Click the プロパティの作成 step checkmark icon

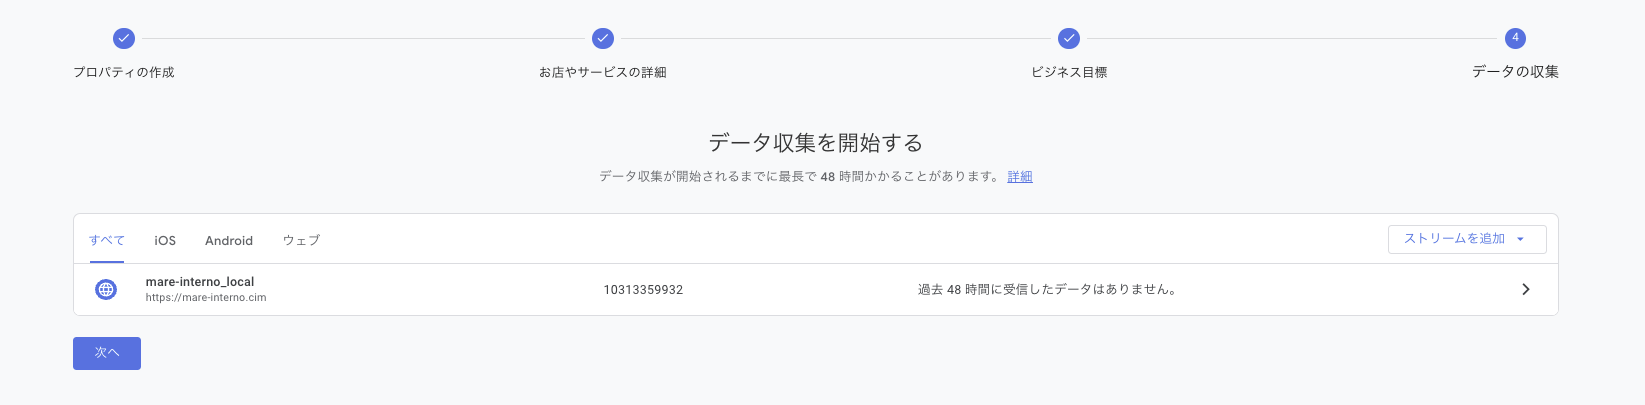tap(123, 38)
